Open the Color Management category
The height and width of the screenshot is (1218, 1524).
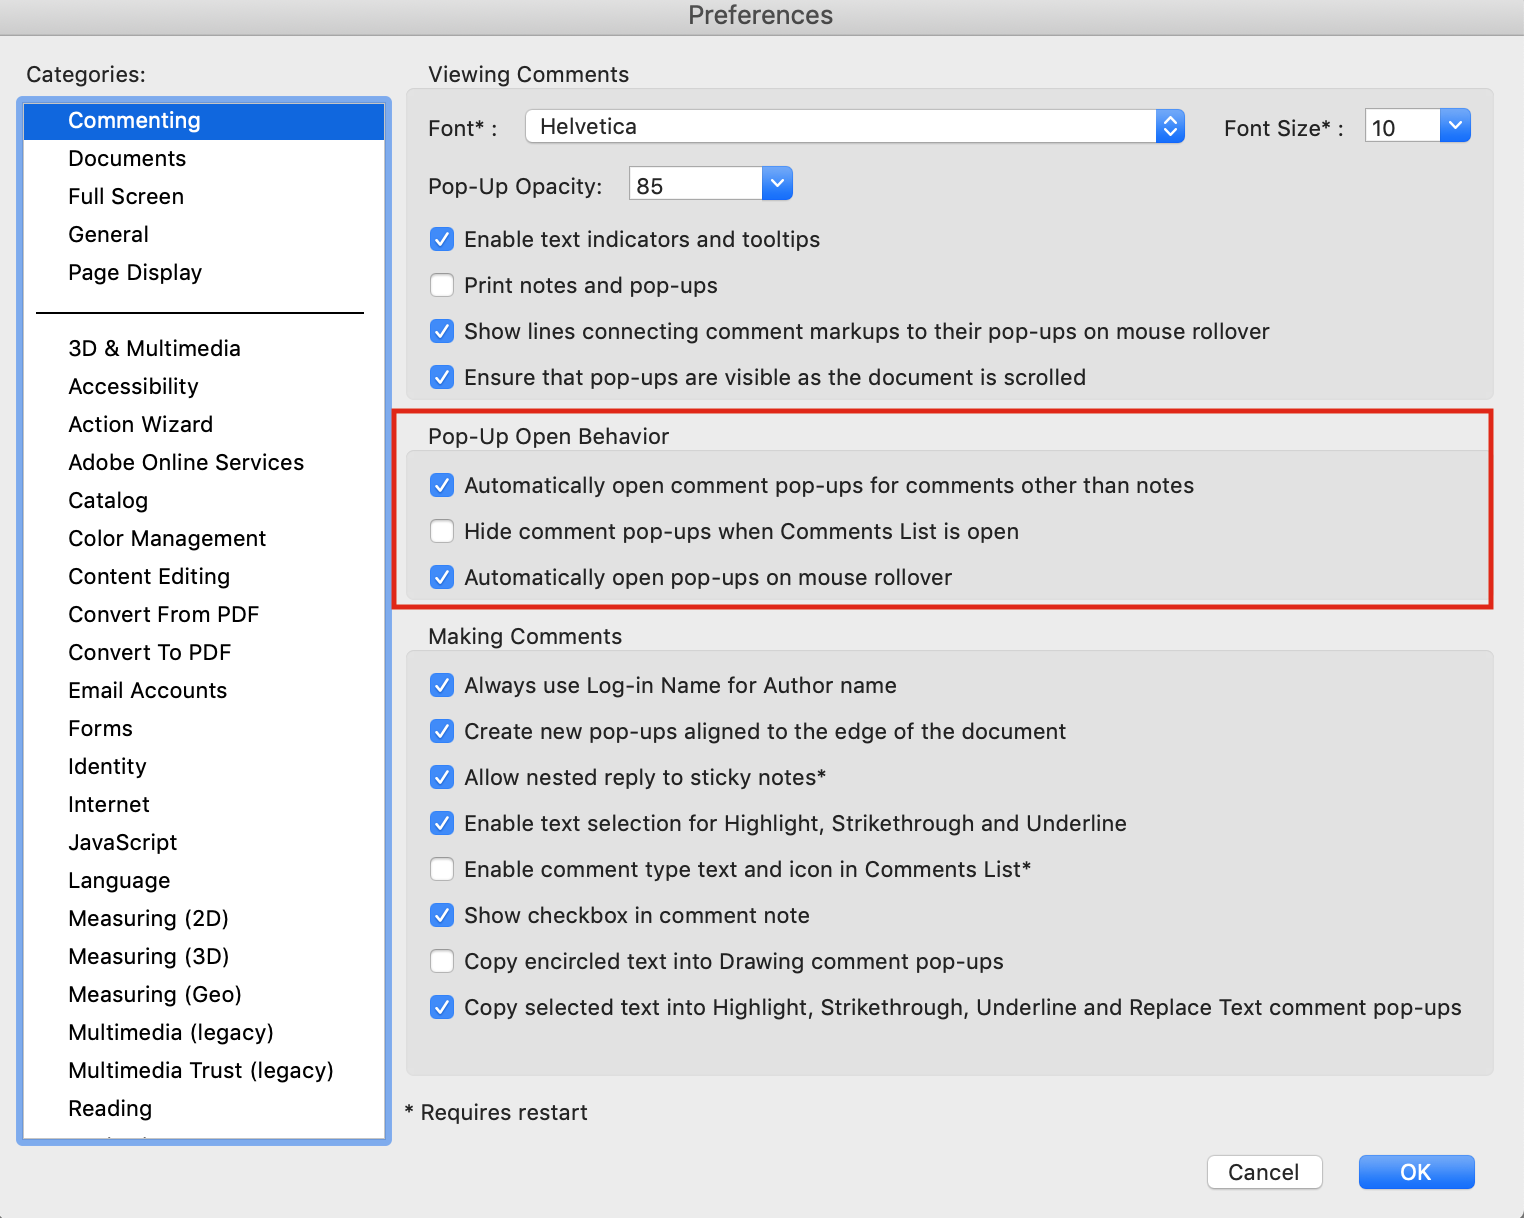[167, 538]
